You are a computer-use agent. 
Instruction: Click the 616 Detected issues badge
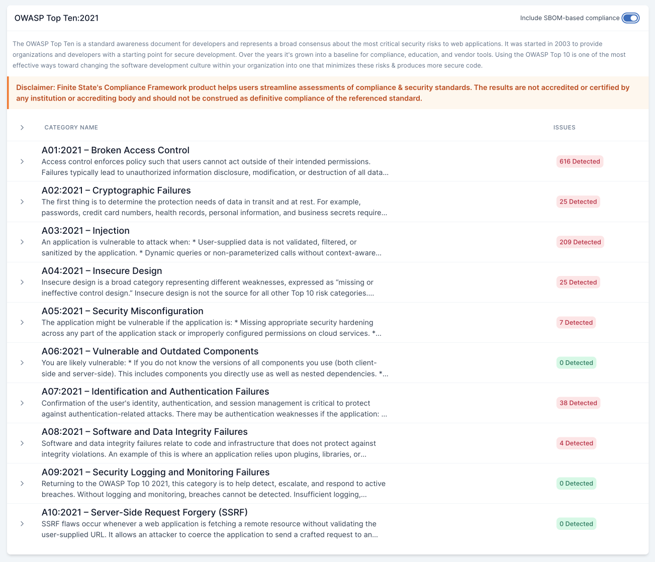click(x=579, y=162)
